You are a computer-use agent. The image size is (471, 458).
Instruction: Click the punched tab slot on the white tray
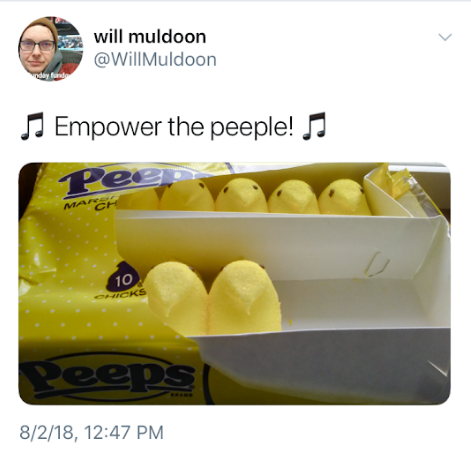pyautogui.click(x=377, y=263)
